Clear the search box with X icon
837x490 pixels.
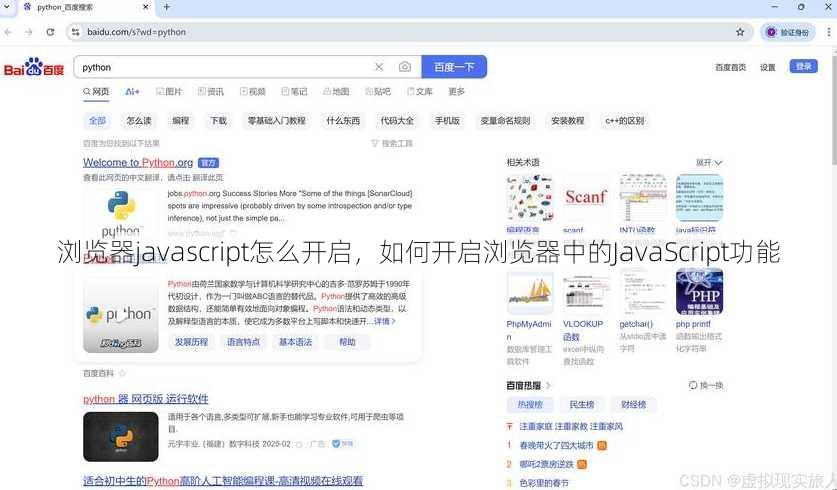point(379,67)
